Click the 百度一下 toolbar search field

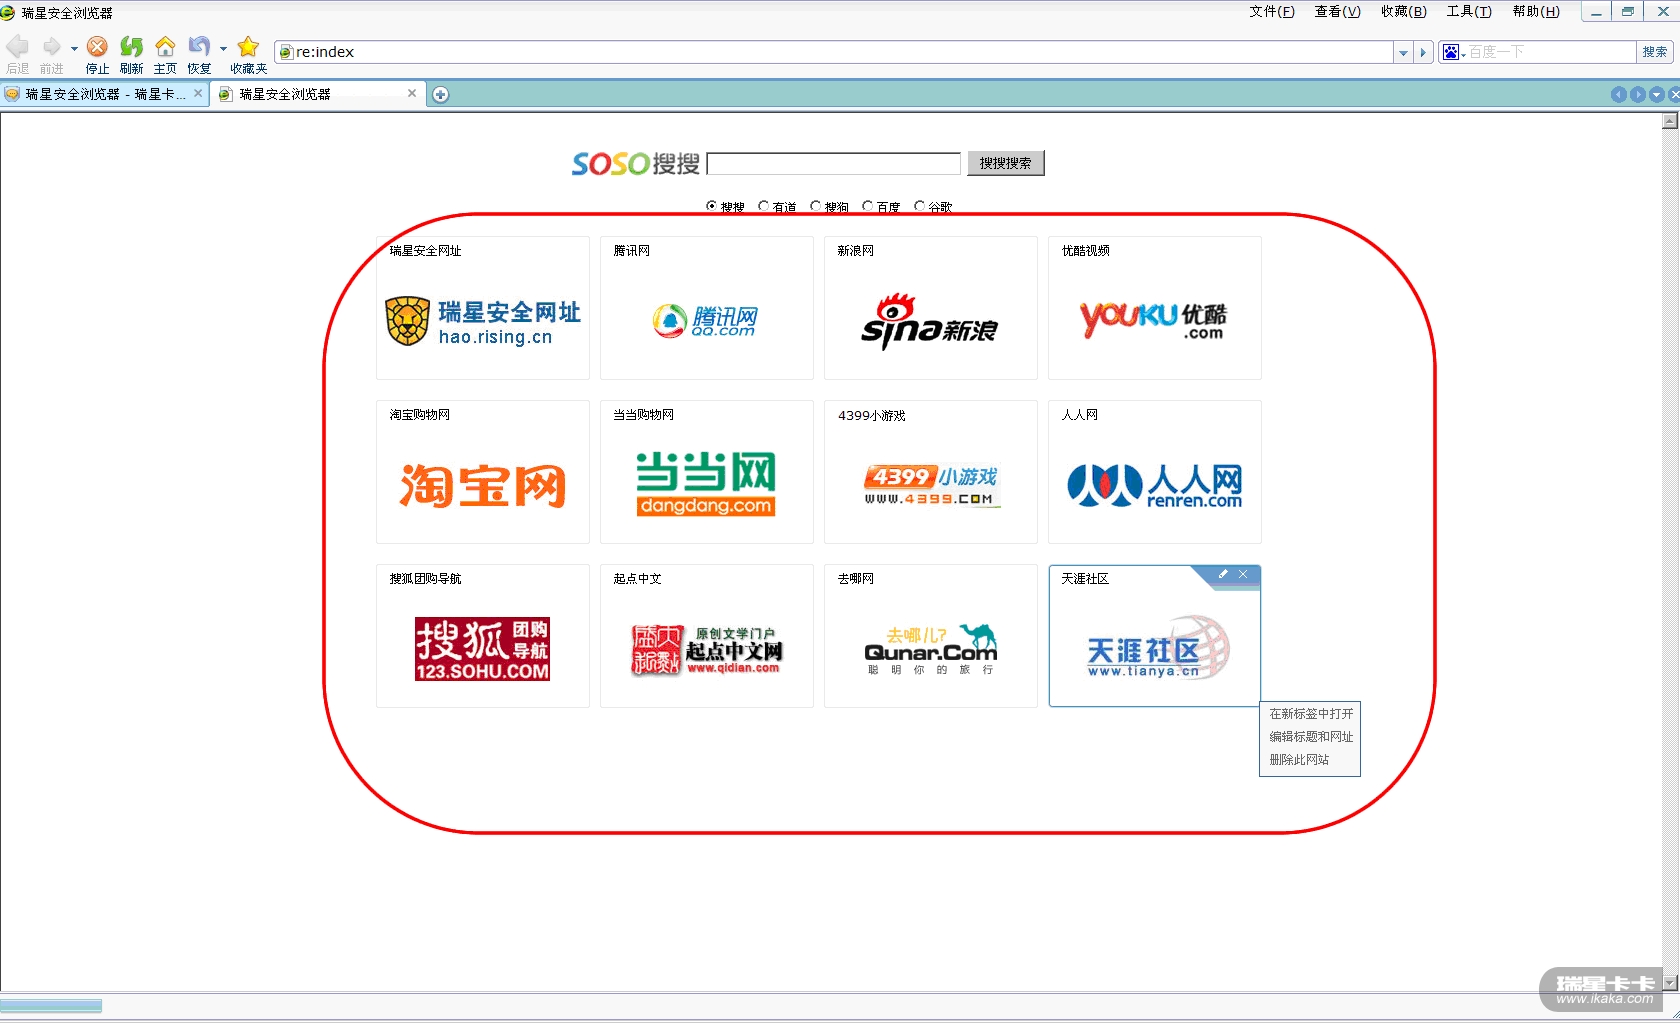coord(1549,52)
